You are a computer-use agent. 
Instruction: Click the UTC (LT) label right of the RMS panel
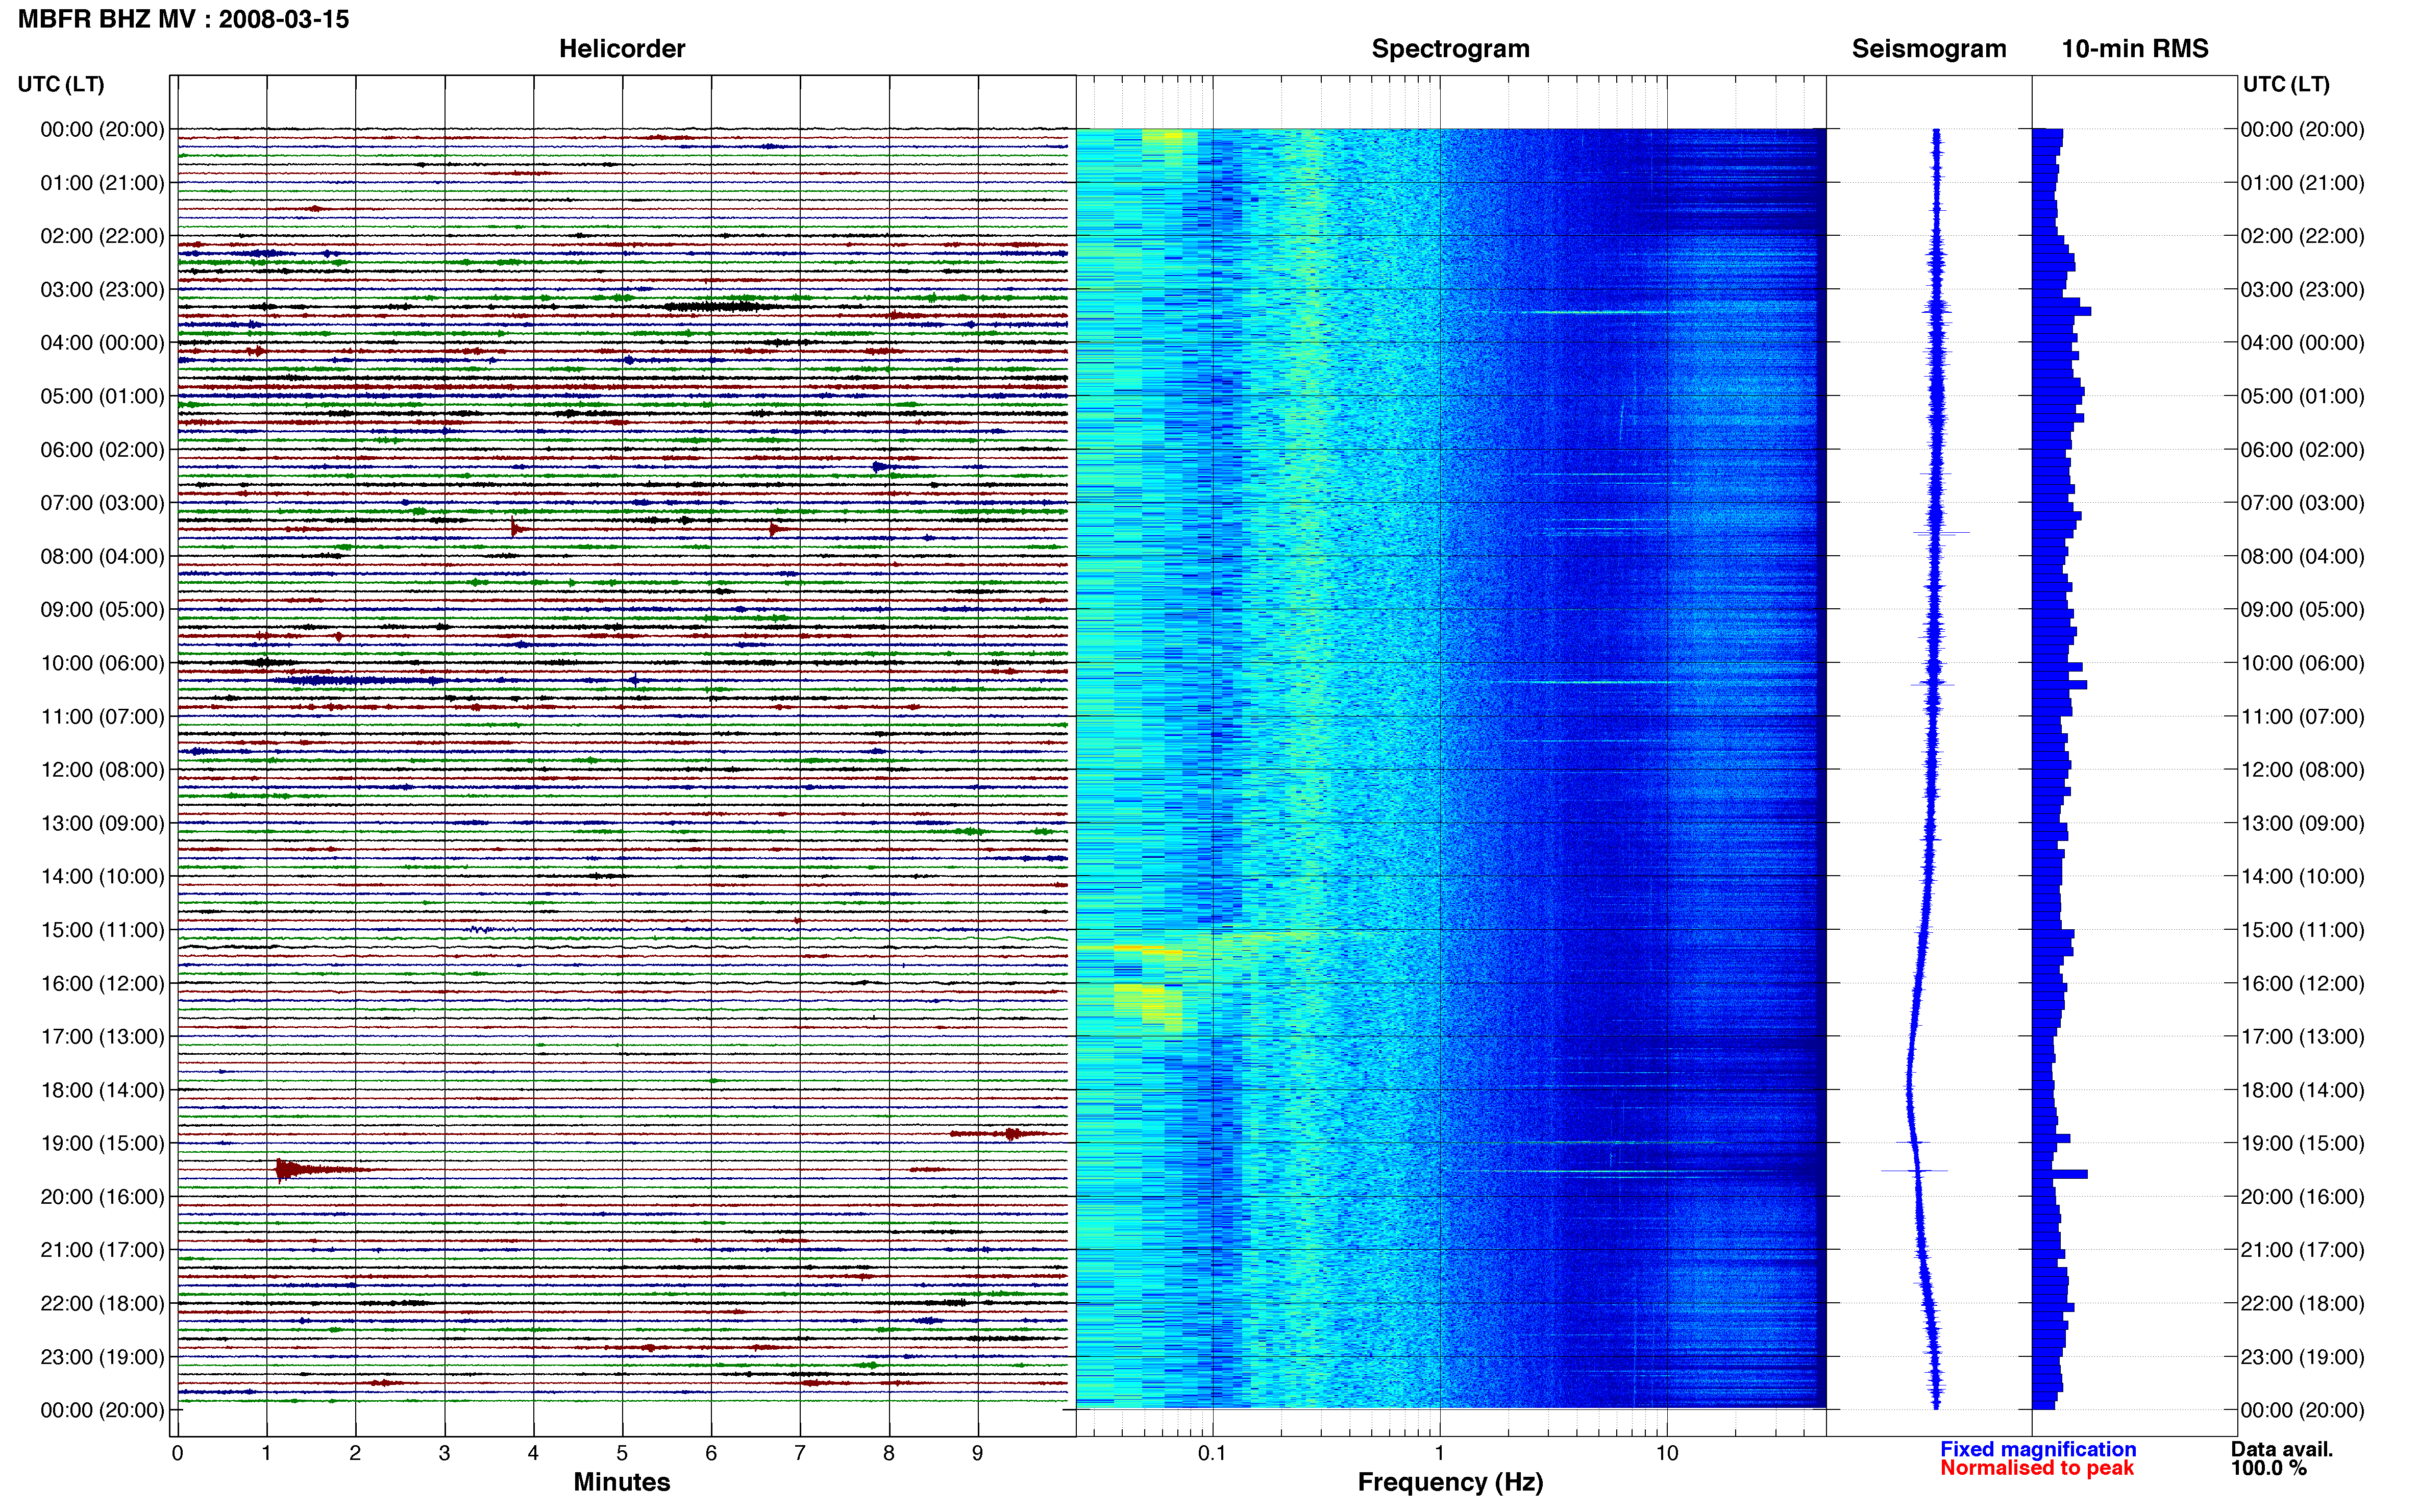[x=2286, y=84]
